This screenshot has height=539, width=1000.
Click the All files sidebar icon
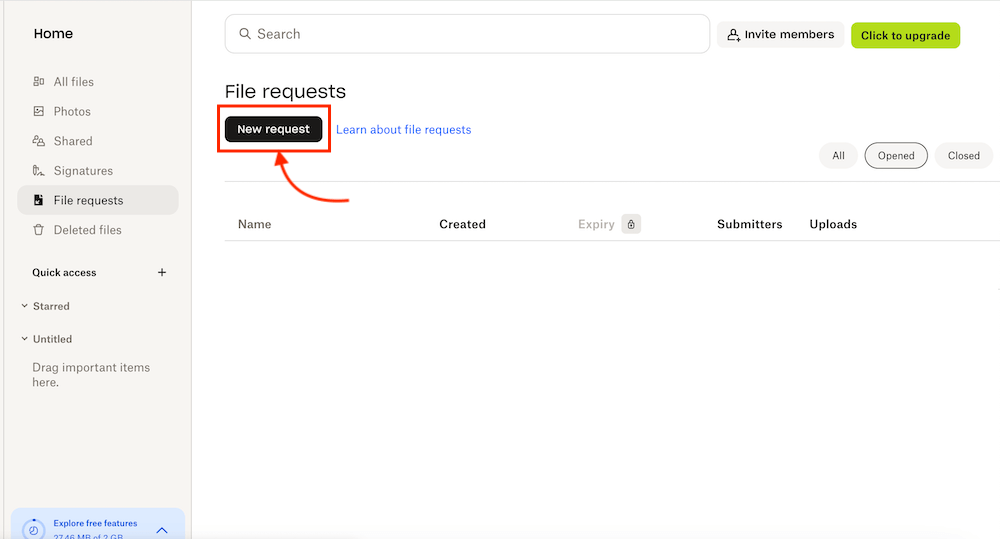(x=39, y=82)
